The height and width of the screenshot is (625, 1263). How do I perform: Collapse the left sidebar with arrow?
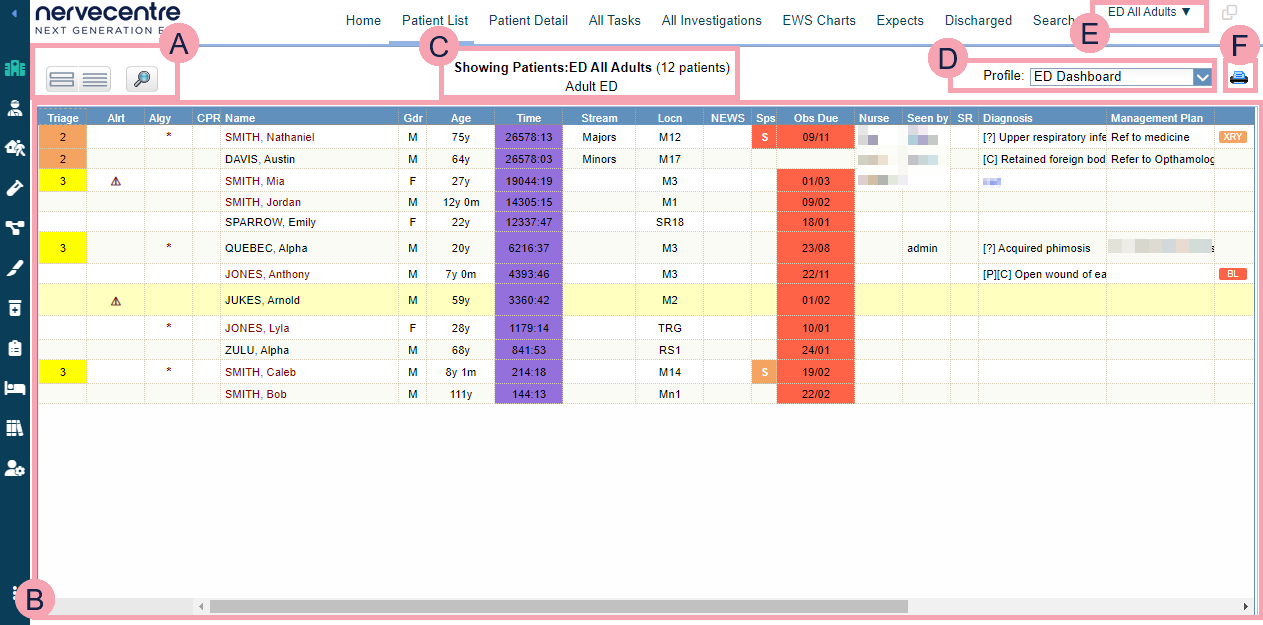14,13
